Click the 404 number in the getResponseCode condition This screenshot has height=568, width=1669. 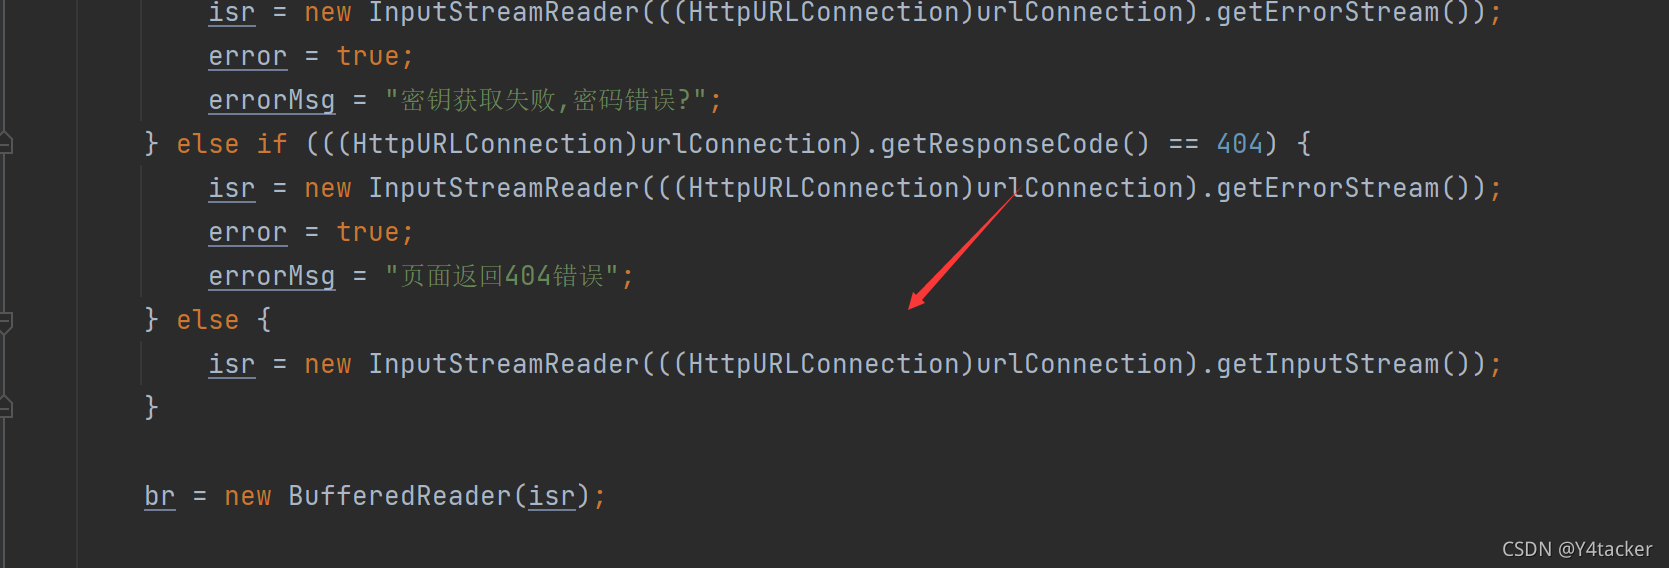tap(1240, 144)
